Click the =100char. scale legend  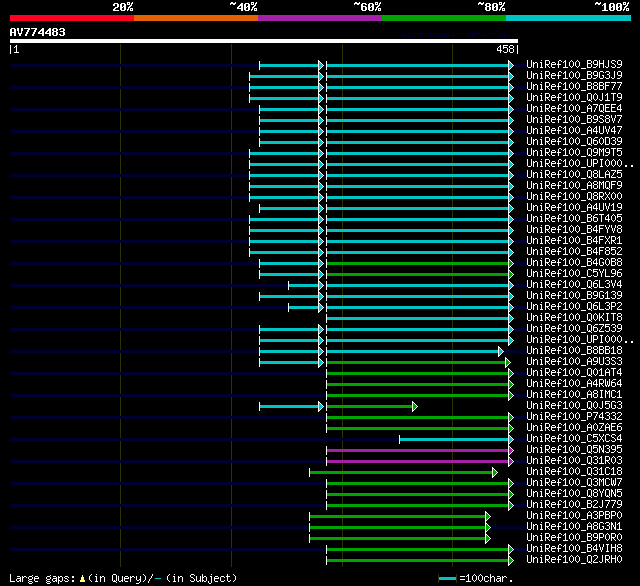click(x=476, y=578)
